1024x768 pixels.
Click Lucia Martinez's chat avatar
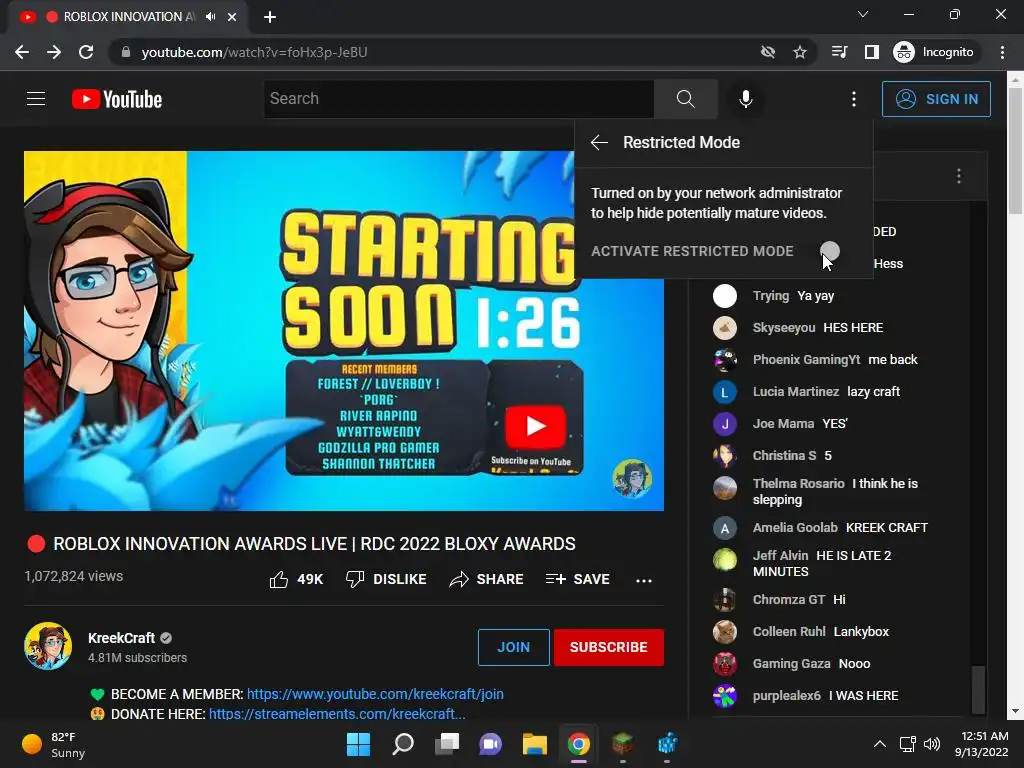click(x=725, y=392)
